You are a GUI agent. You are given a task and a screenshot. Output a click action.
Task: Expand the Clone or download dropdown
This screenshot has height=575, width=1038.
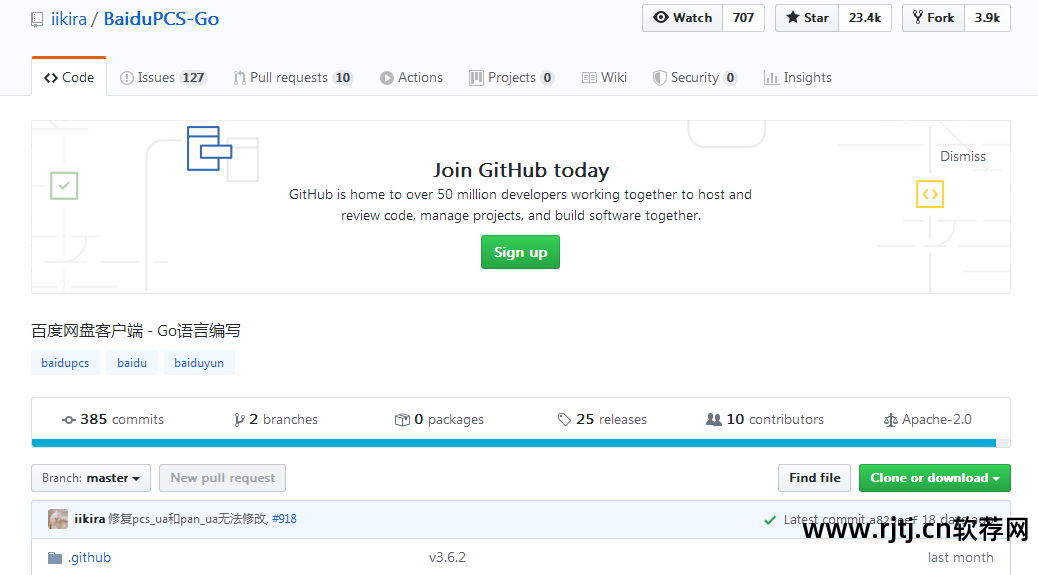(x=935, y=478)
